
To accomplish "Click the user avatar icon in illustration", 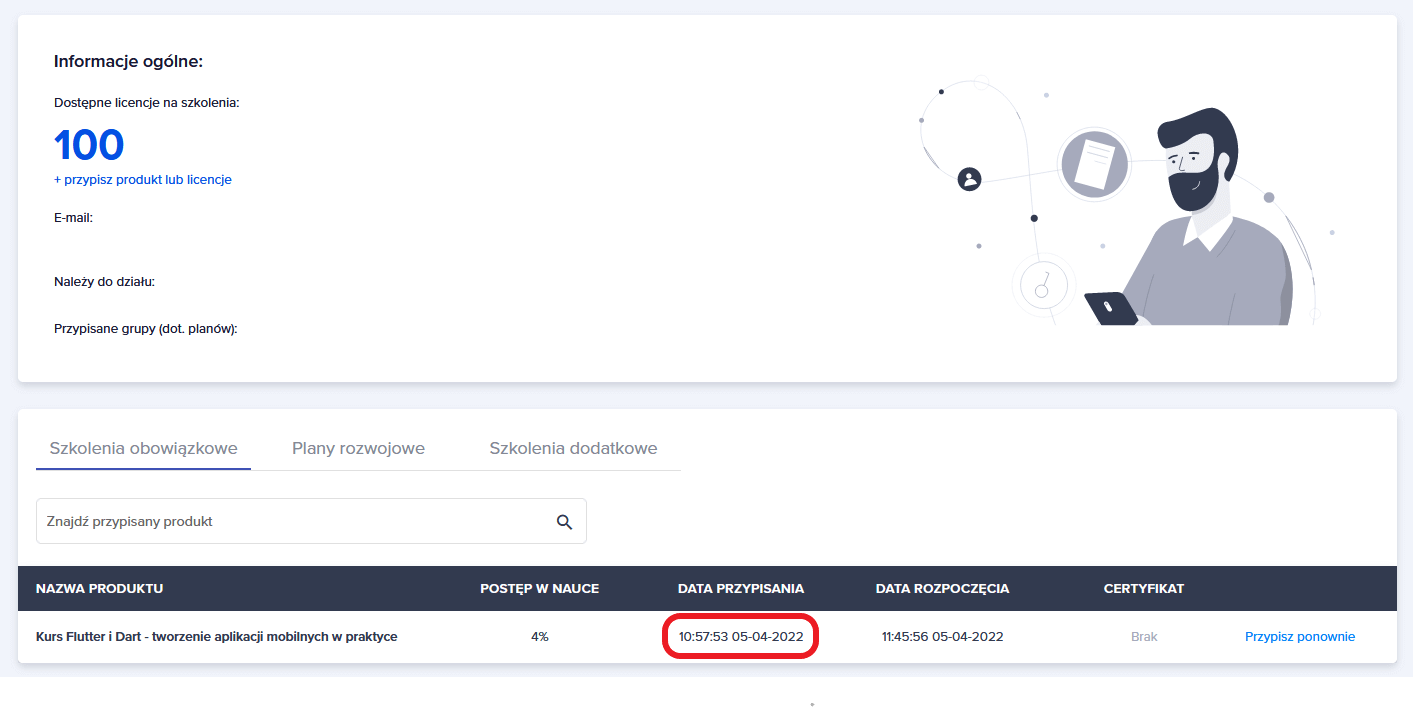I will click(969, 179).
